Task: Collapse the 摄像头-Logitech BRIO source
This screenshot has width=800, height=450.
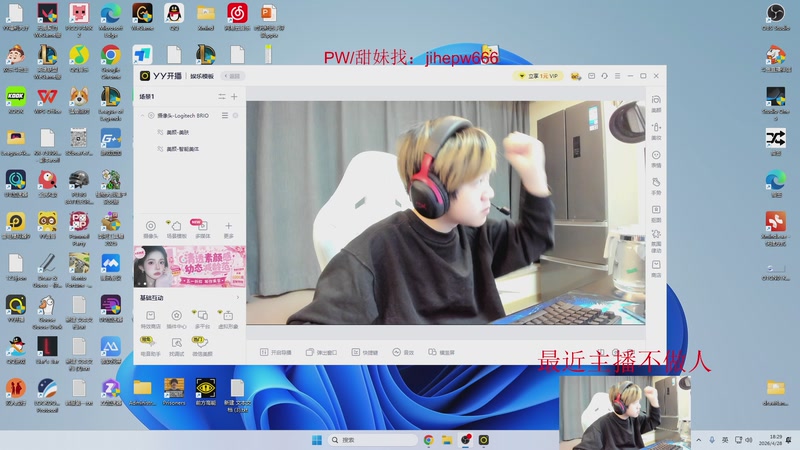Action: 142,116
